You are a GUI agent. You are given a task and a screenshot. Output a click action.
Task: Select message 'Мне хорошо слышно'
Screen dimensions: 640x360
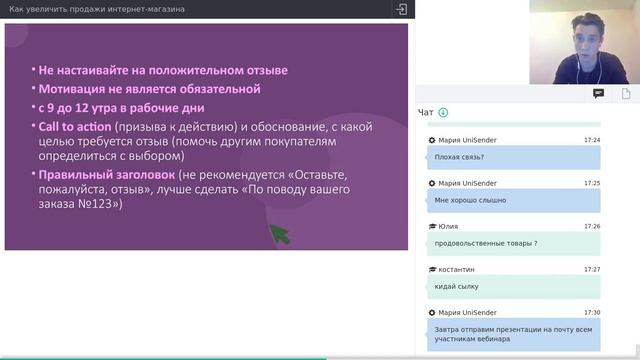pyautogui.click(x=513, y=200)
